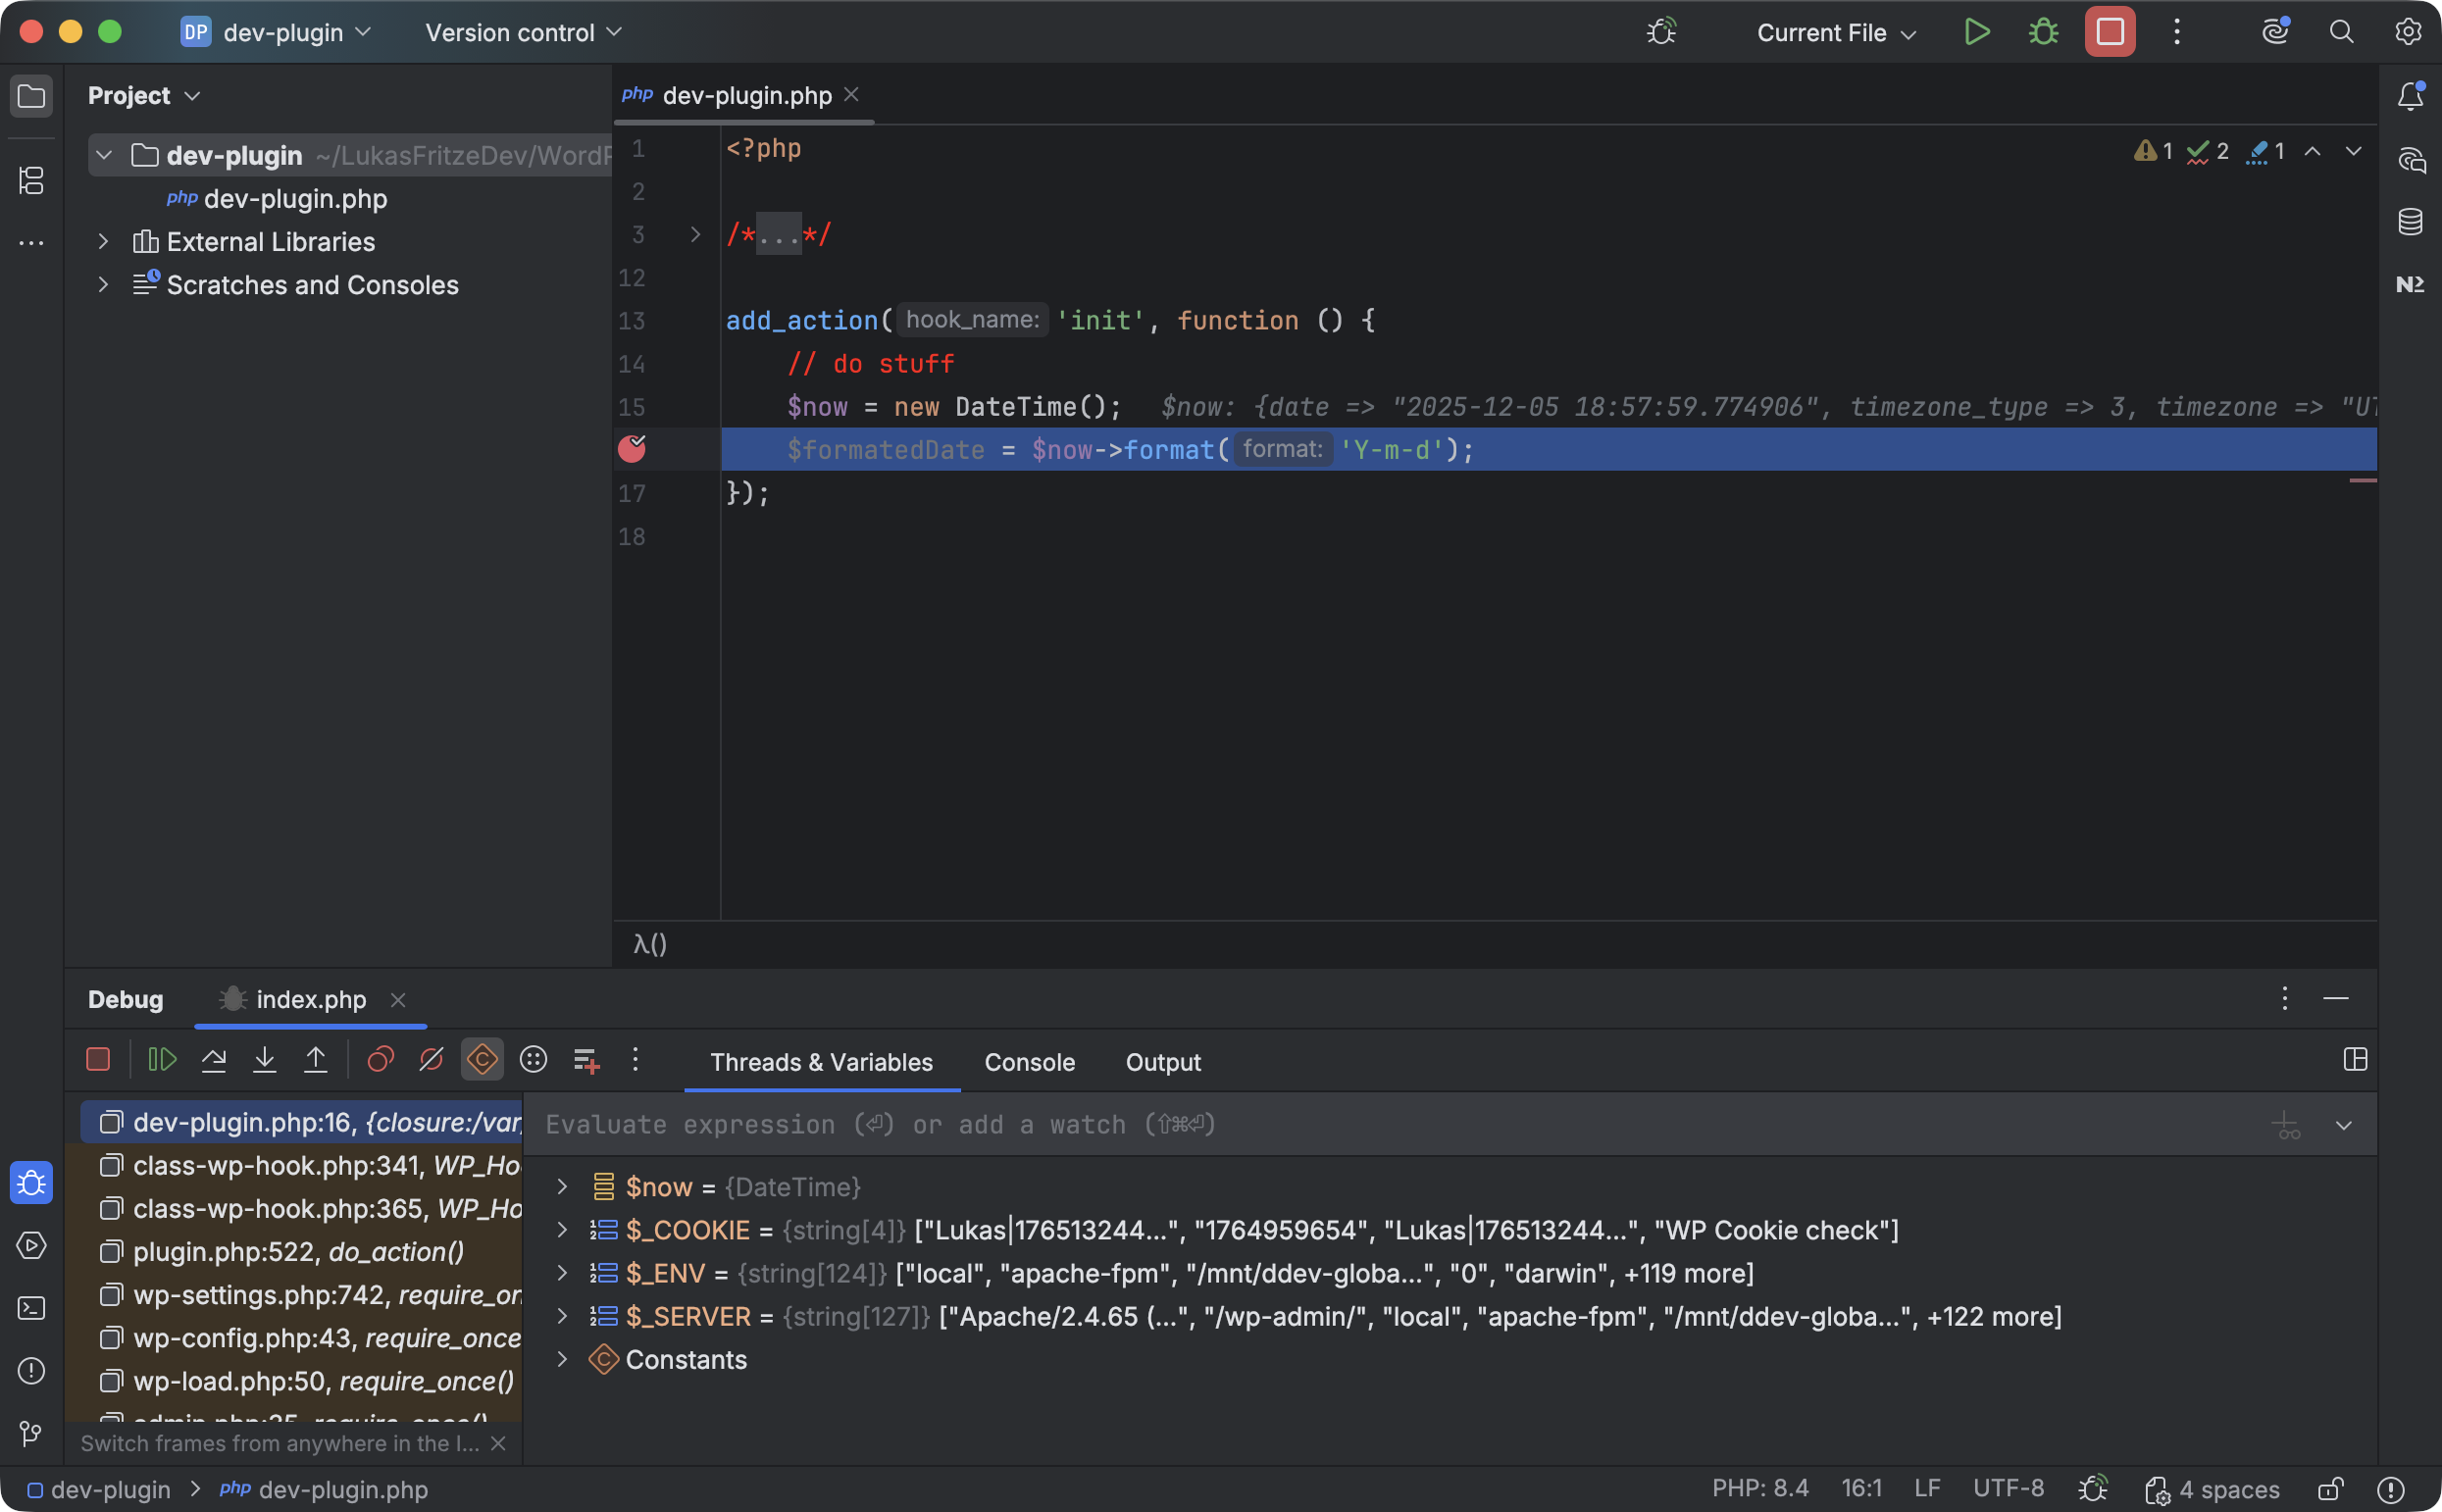Step over the current line
The image size is (2442, 1512).
coord(214,1059)
